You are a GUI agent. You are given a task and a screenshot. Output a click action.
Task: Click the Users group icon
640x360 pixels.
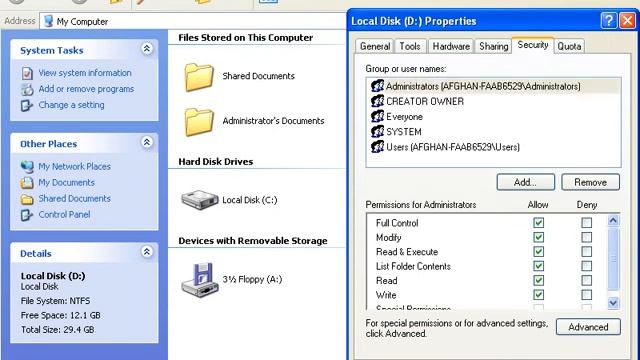point(378,147)
